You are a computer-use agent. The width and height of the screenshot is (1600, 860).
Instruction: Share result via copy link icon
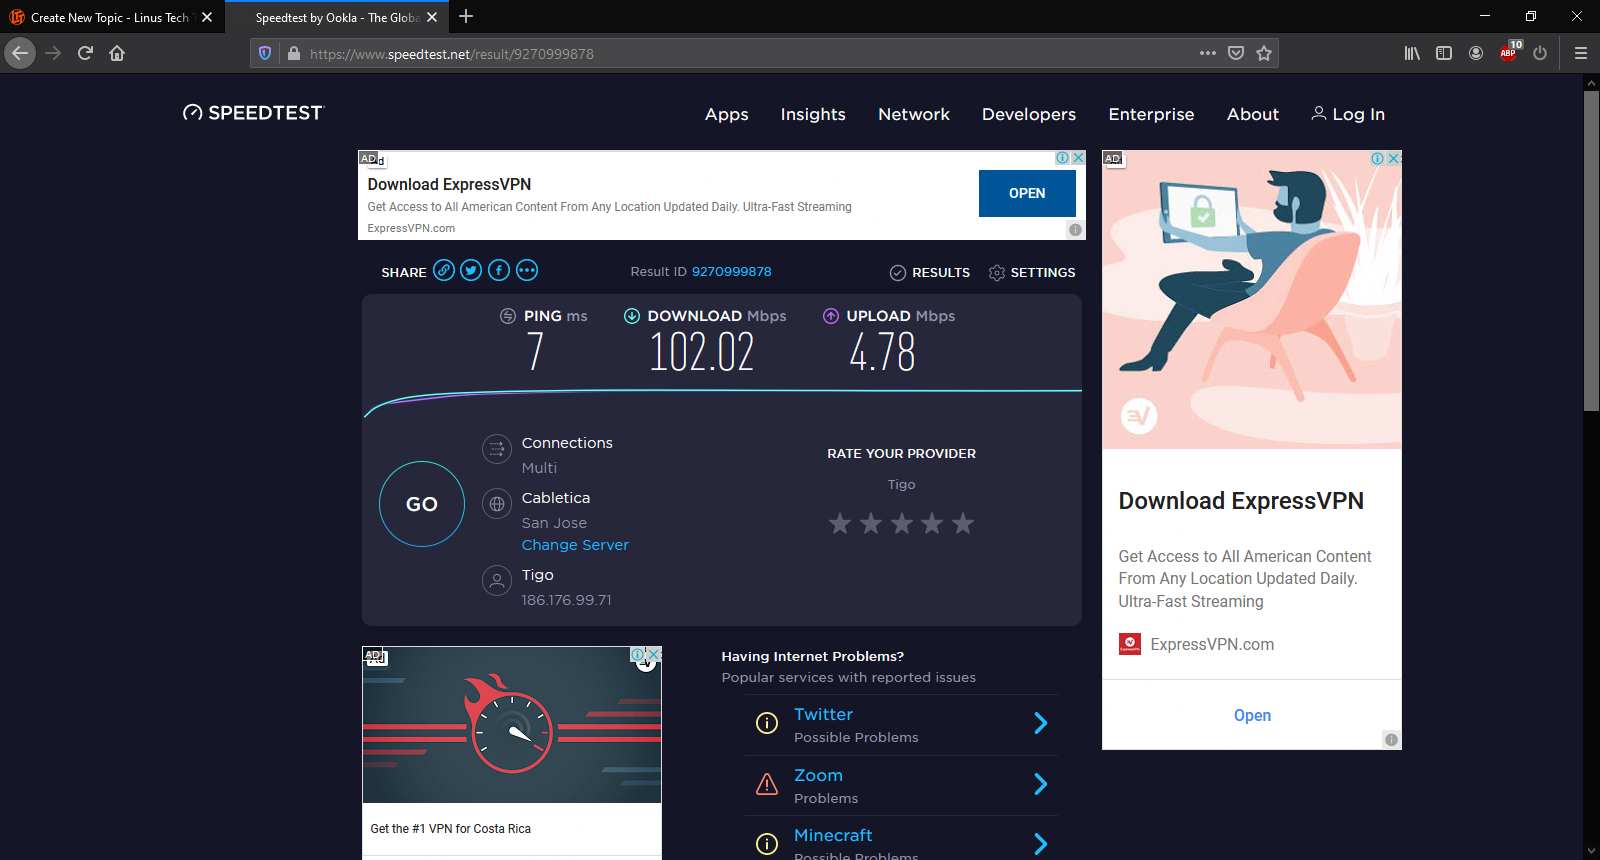[444, 270]
